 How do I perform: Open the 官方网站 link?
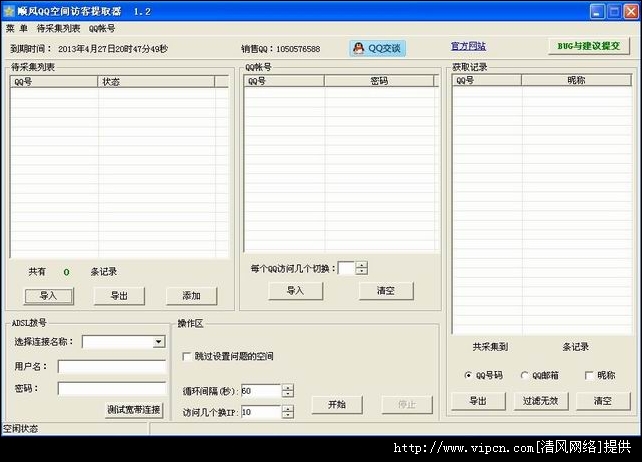468,46
